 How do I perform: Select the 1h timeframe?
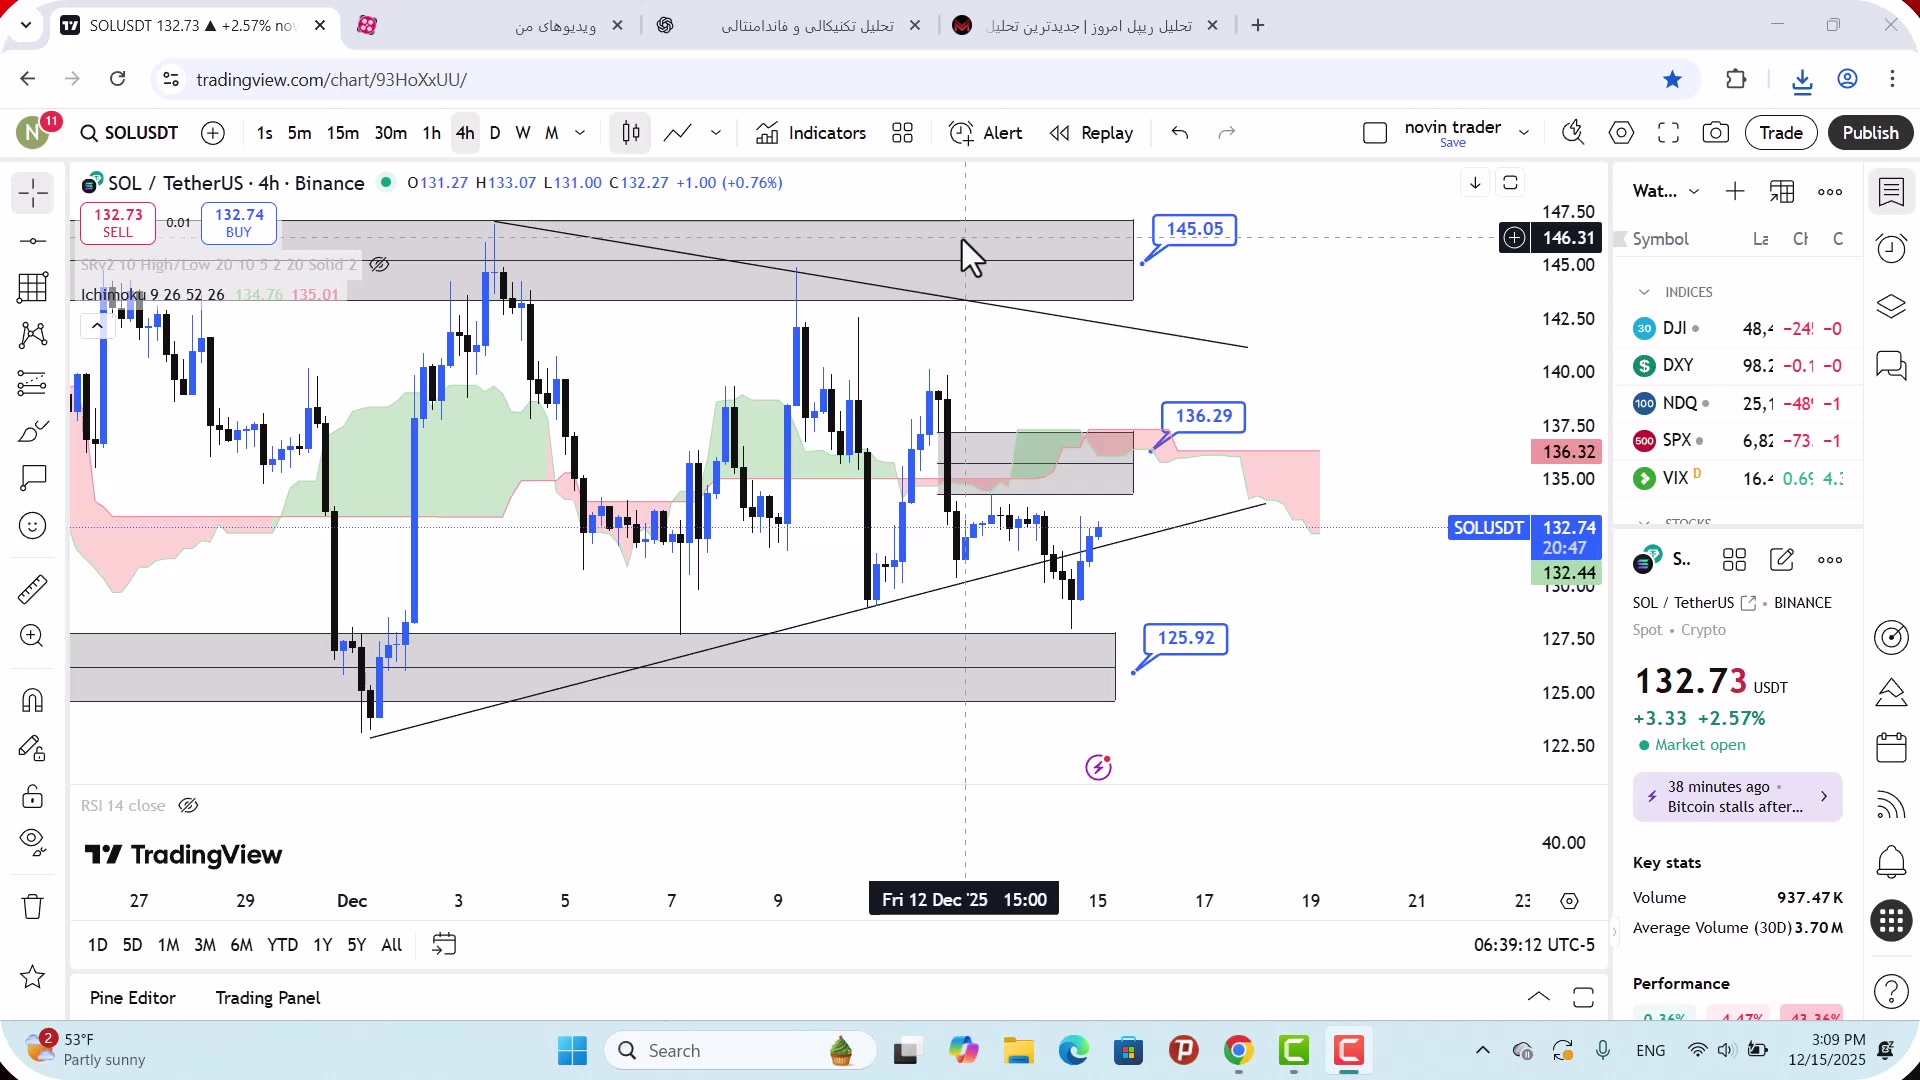pyautogui.click(x=431, y=133)
